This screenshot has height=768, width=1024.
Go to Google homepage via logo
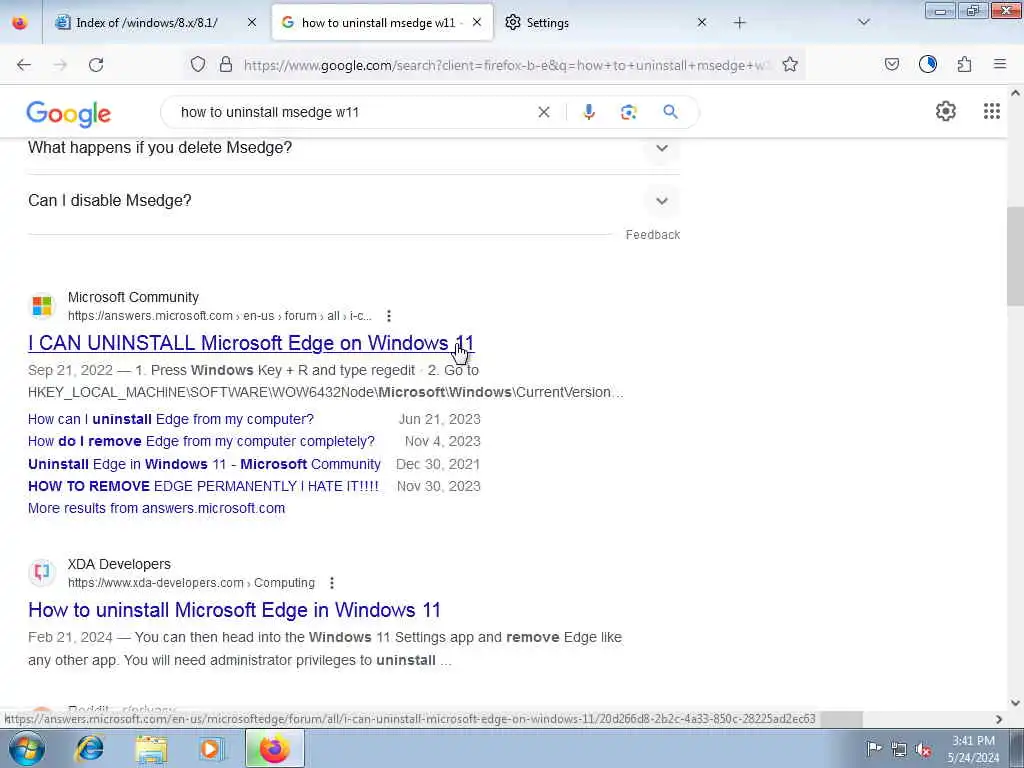pos(69,114)
